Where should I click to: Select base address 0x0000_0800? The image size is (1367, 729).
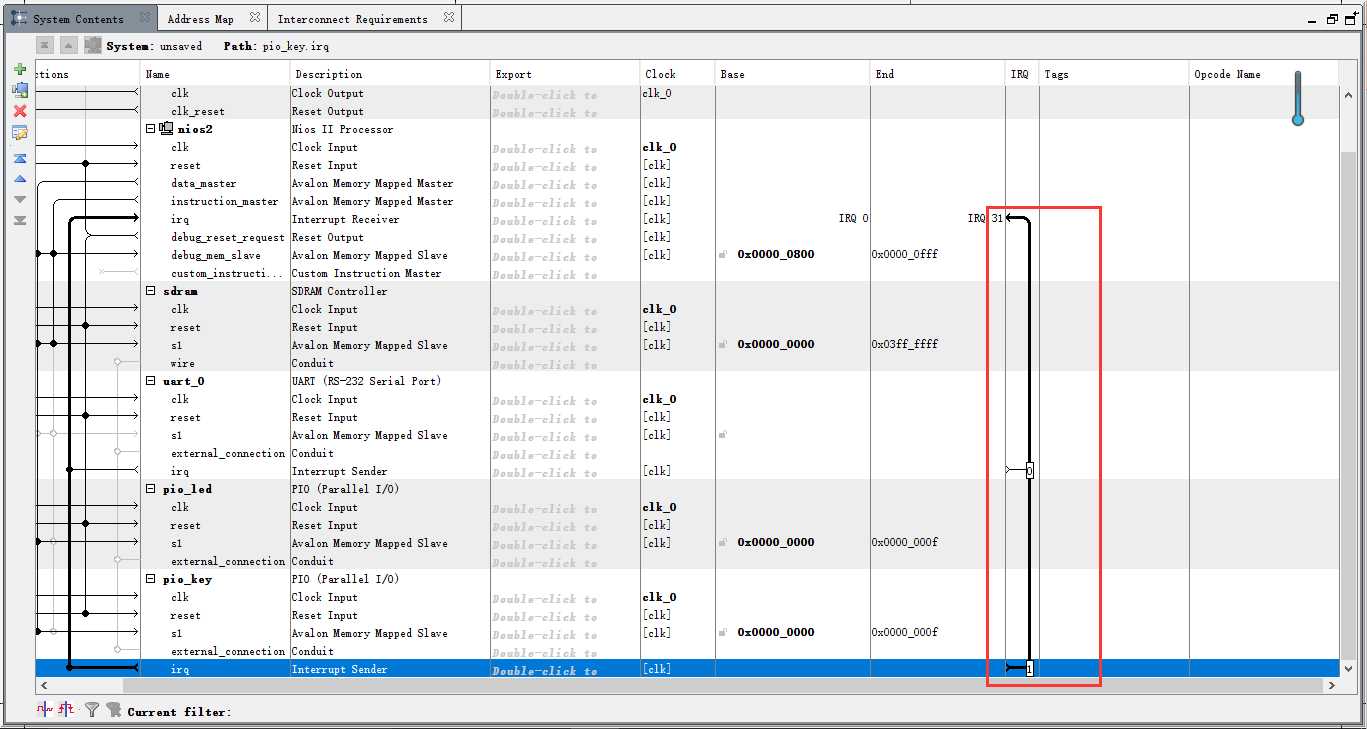point(776,254)
